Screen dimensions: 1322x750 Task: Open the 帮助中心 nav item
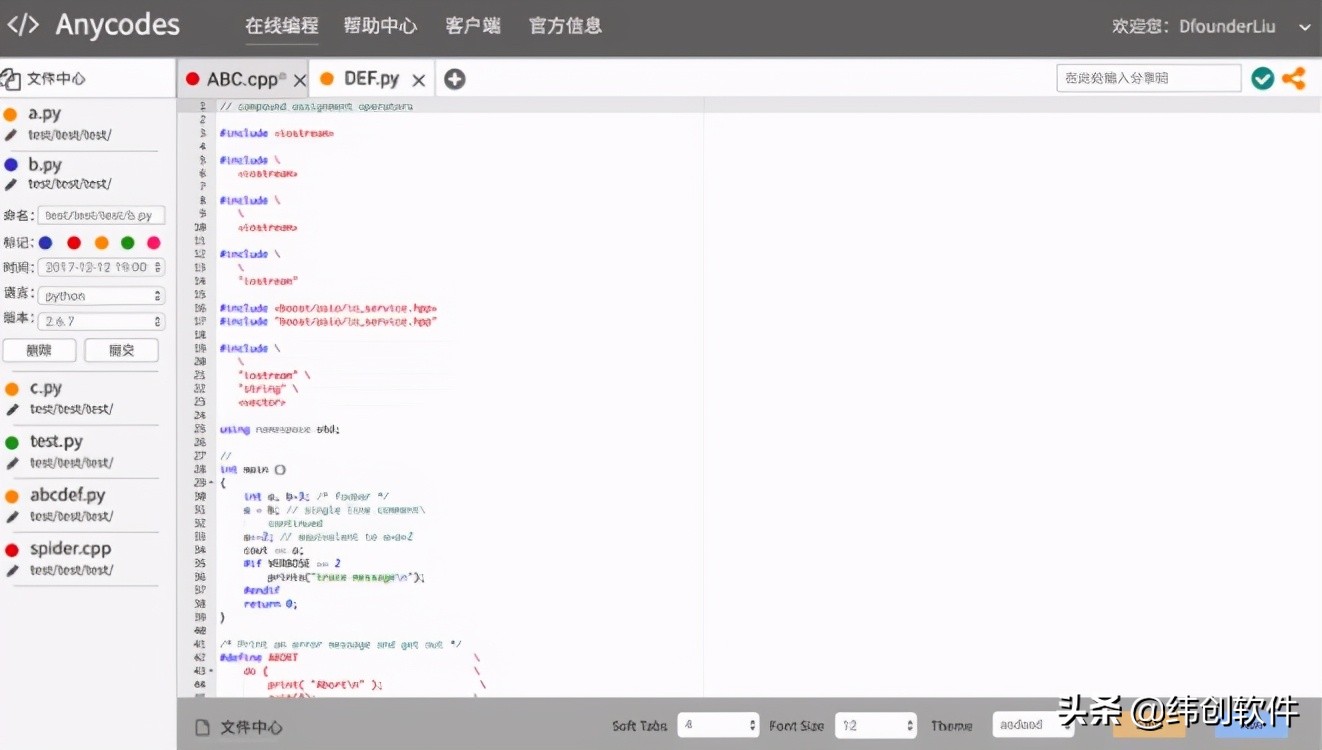[x=380, y=26]
